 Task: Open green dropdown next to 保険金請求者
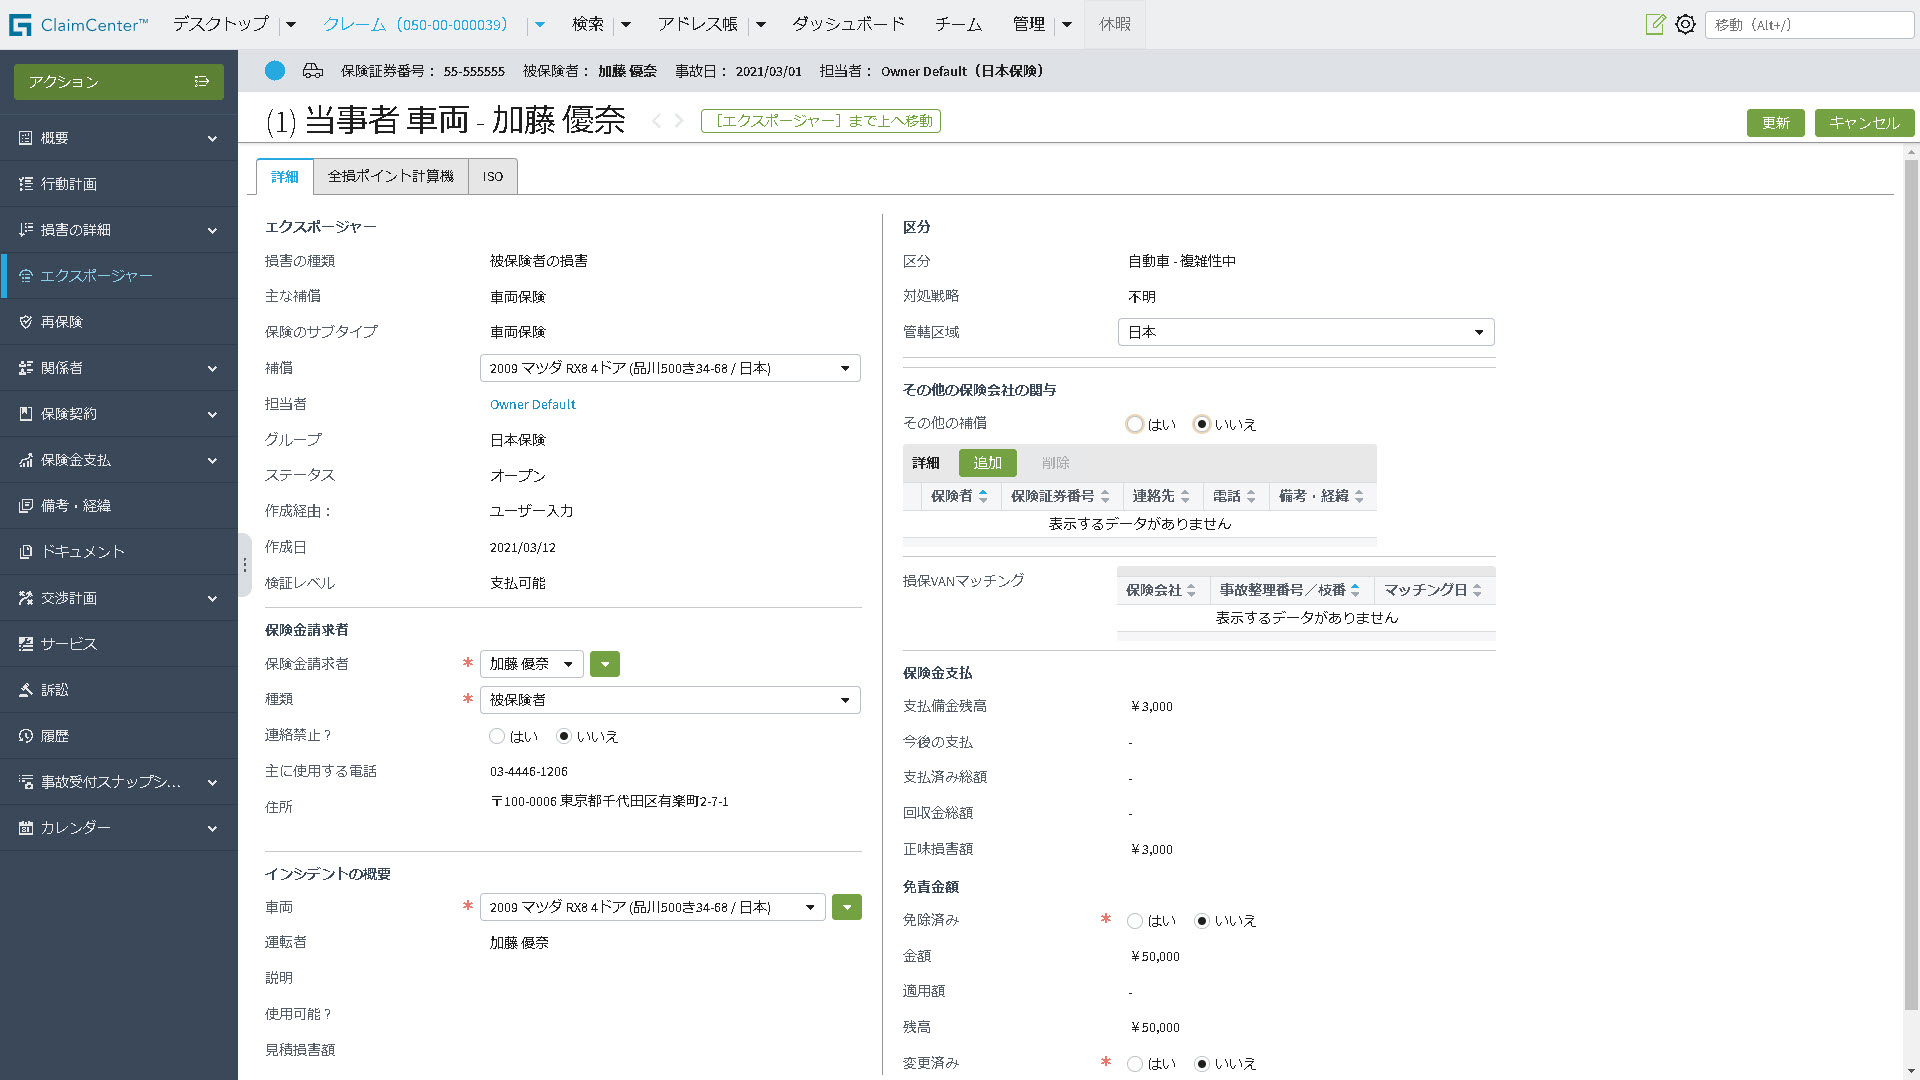coord(604,664)
